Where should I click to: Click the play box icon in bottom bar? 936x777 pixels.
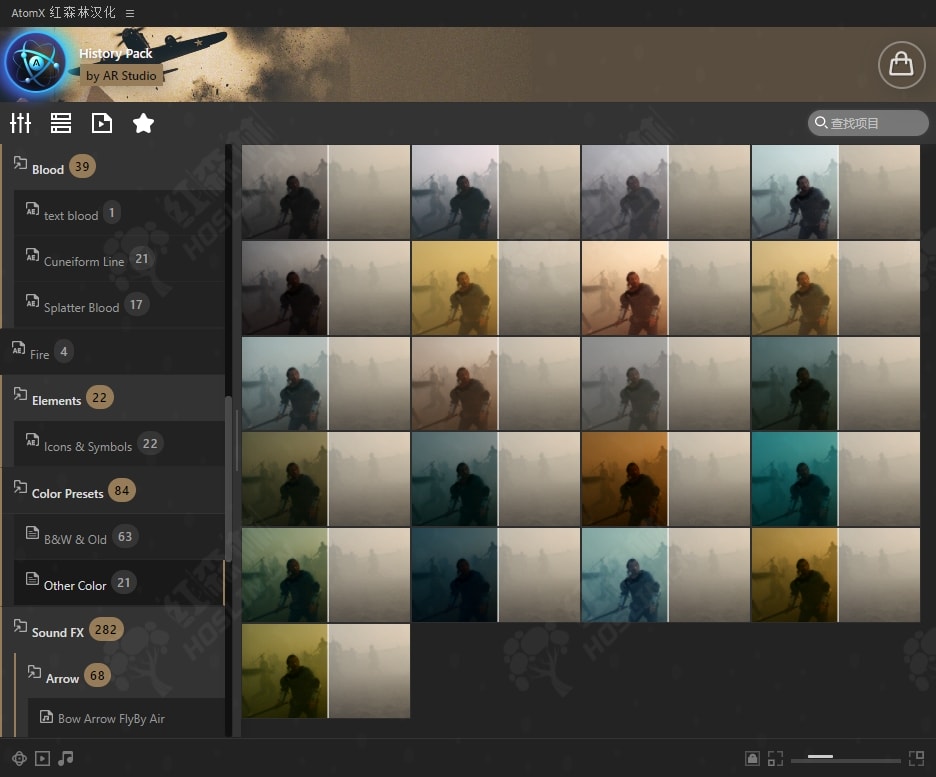[42, 758]
